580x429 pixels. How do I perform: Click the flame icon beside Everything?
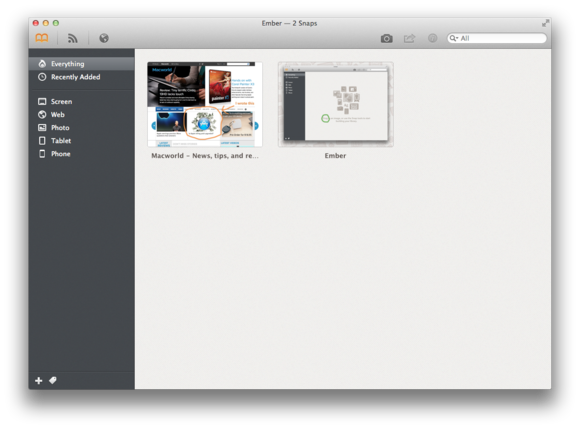pyautogui.click(x=42, y=64)
